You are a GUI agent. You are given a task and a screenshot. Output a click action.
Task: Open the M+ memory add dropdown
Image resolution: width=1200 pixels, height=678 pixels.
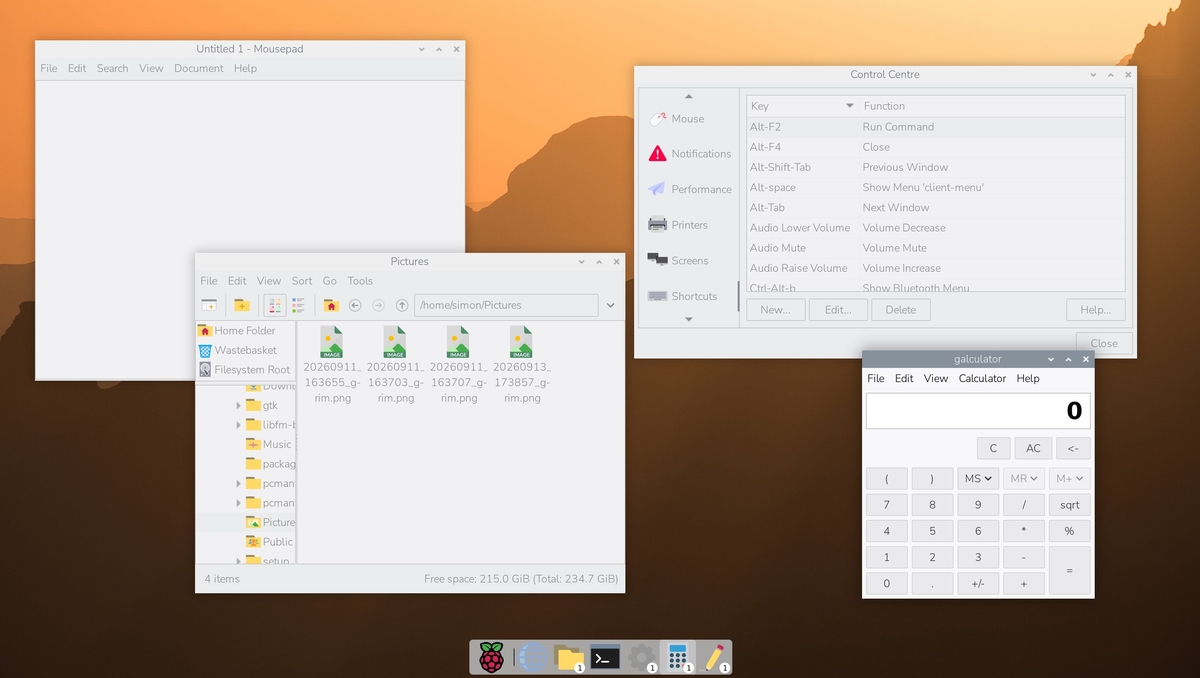coord(1069,478)
